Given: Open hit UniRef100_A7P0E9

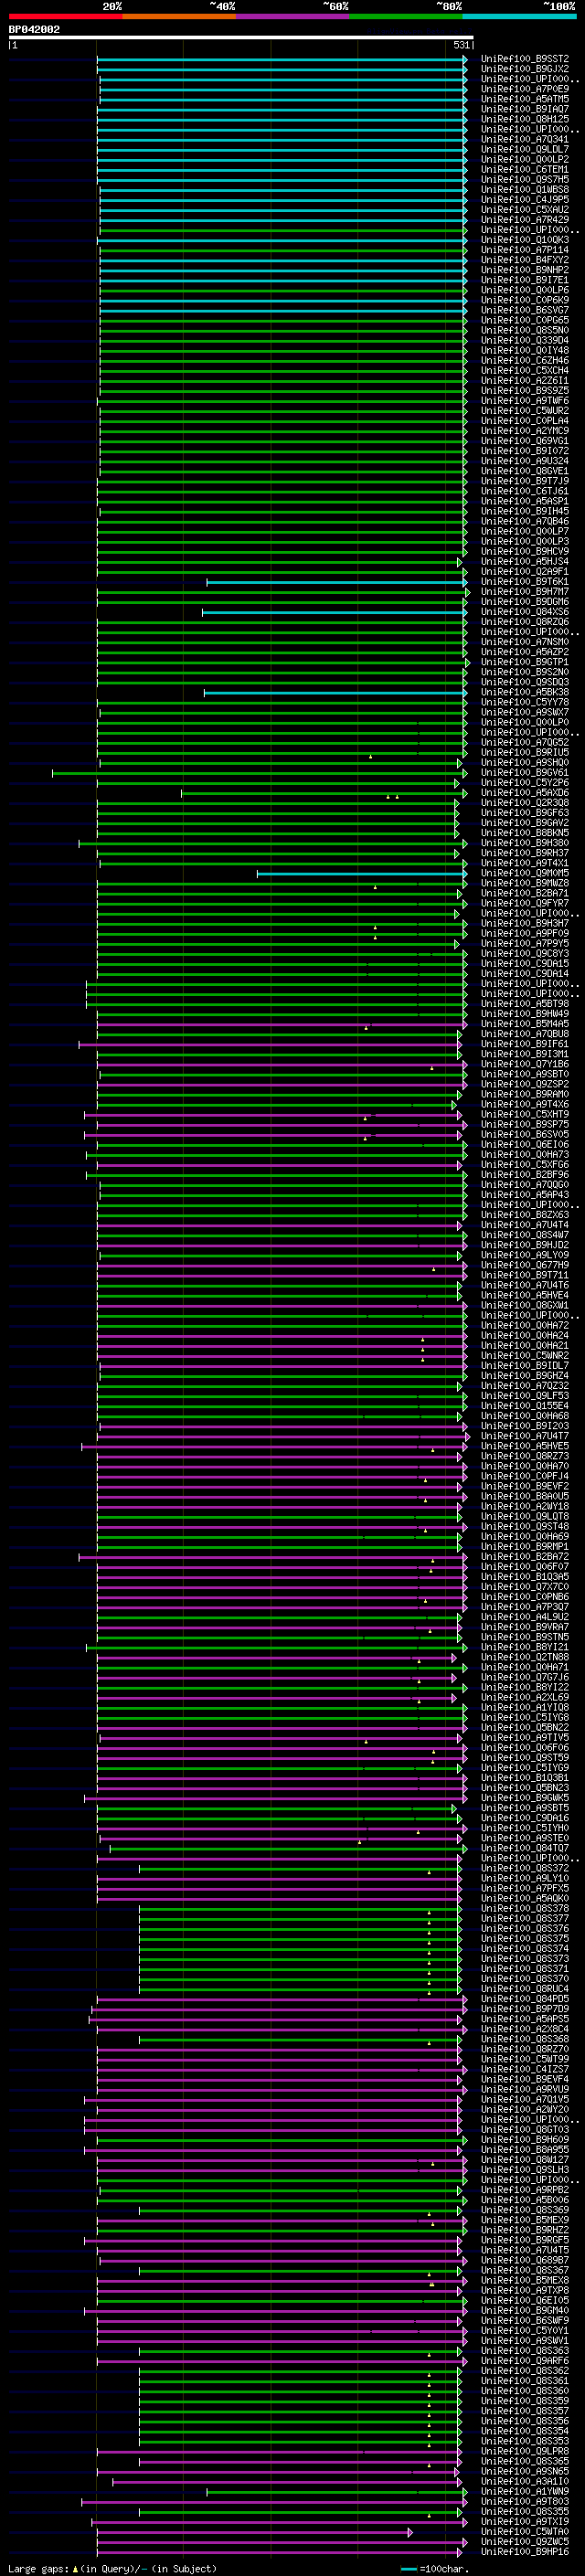Looking at the screenshot, I should (525, 89).
